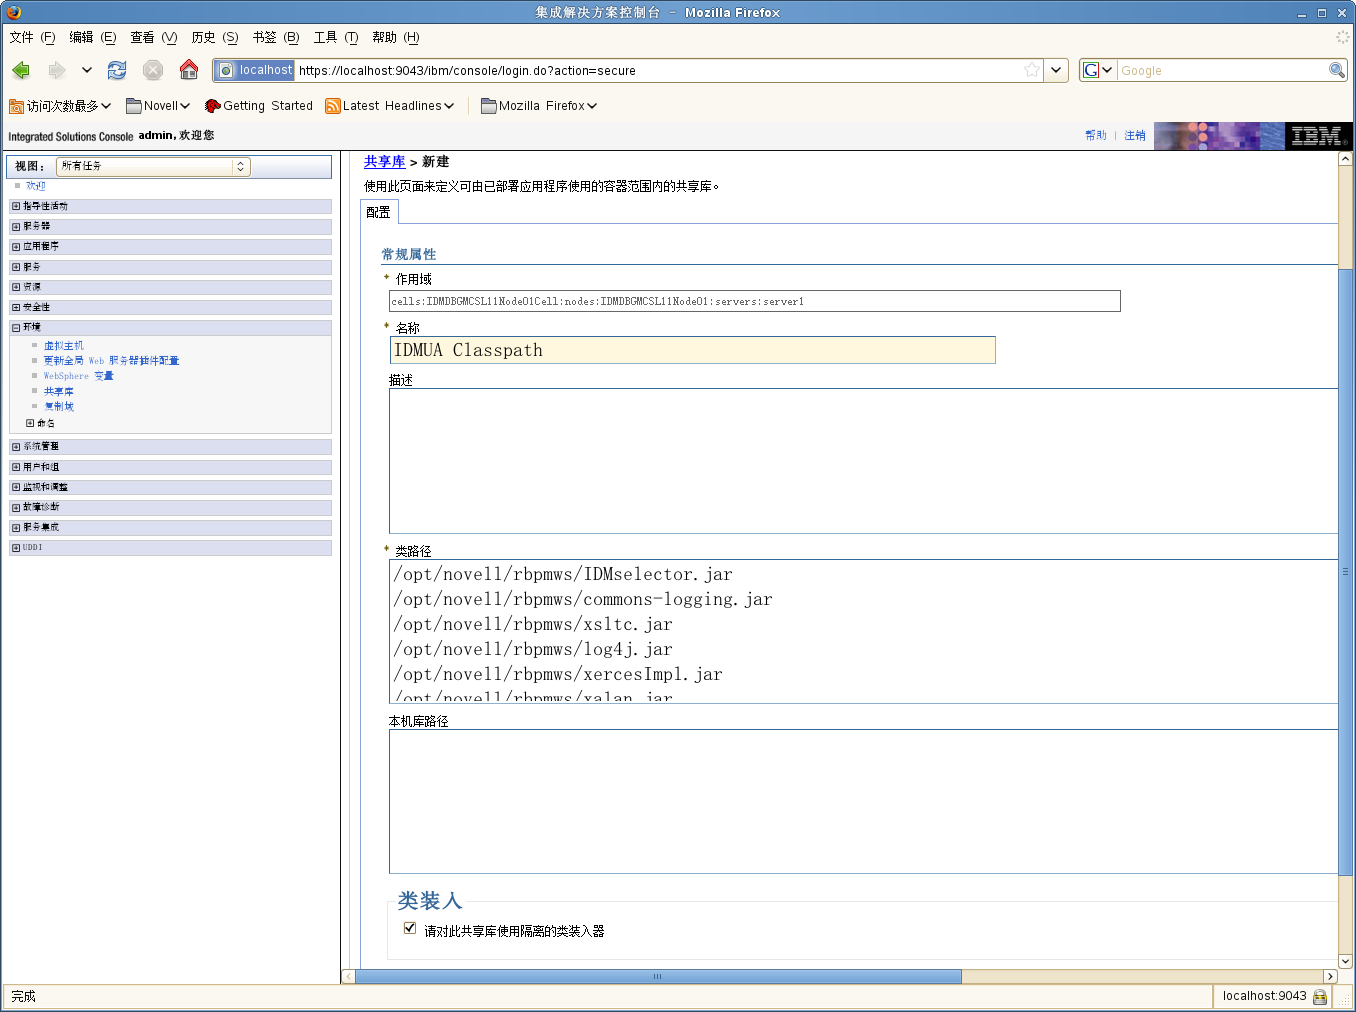Click the 名称 field containing IDMUA Classpath
Image resolution: width=1356 pixels, height=1012 pixels.
click(x=692, y=350)
